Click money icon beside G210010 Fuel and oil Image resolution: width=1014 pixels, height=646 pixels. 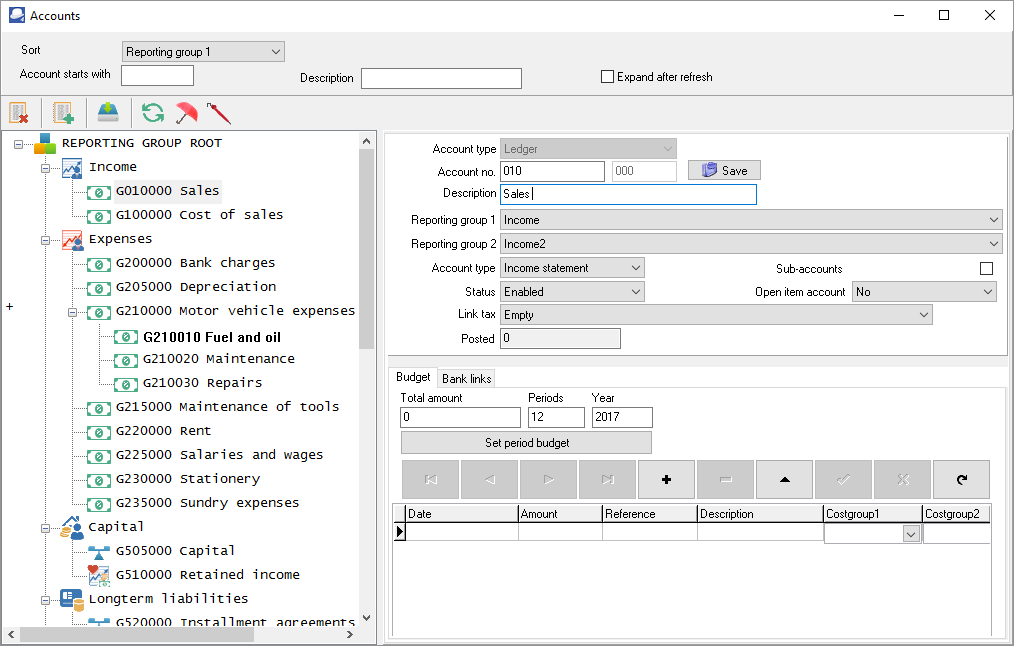point(126,336)
